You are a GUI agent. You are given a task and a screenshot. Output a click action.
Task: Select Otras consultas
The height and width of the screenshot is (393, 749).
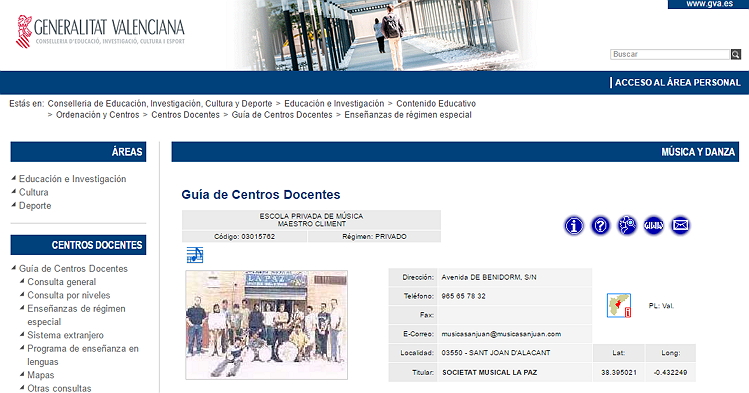coord(59,388)
